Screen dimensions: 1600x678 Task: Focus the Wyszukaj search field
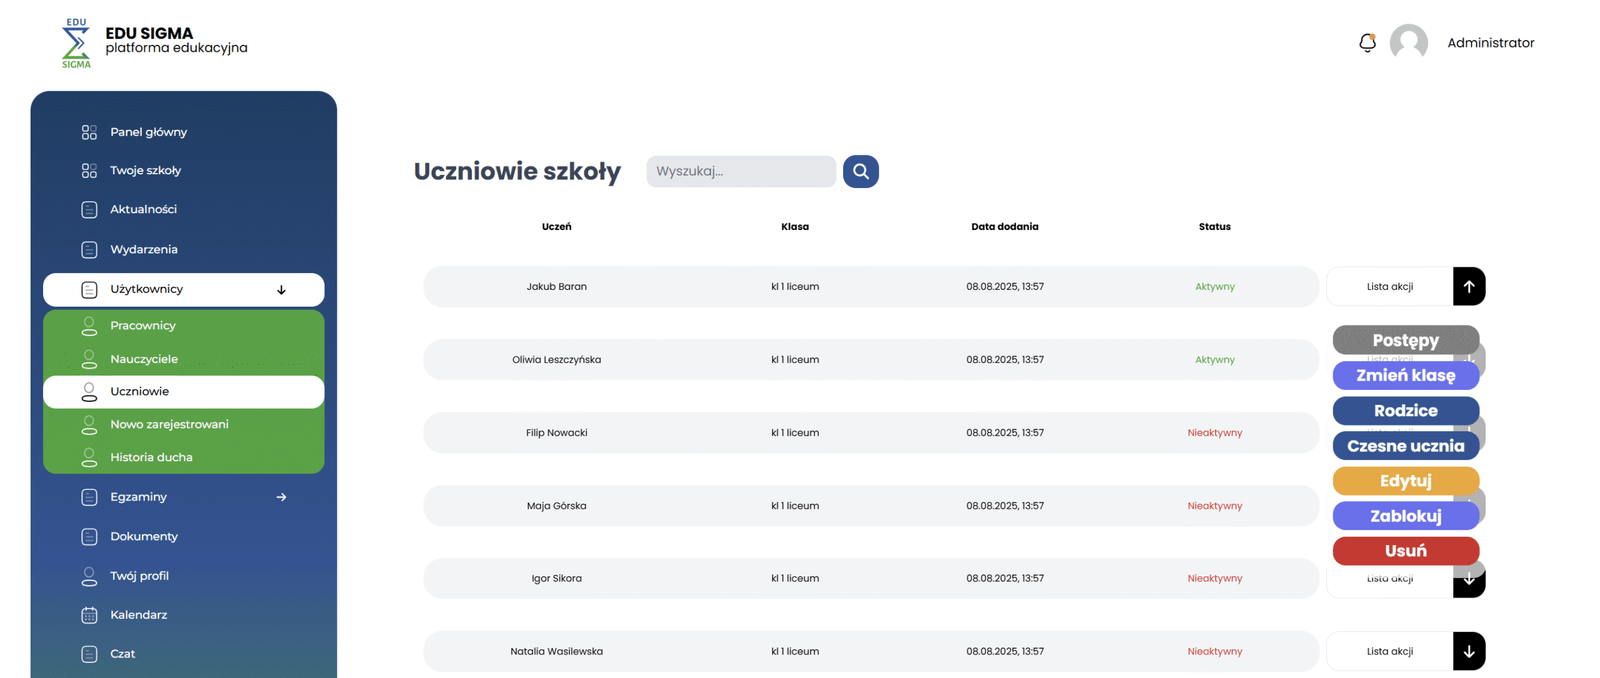740,171
